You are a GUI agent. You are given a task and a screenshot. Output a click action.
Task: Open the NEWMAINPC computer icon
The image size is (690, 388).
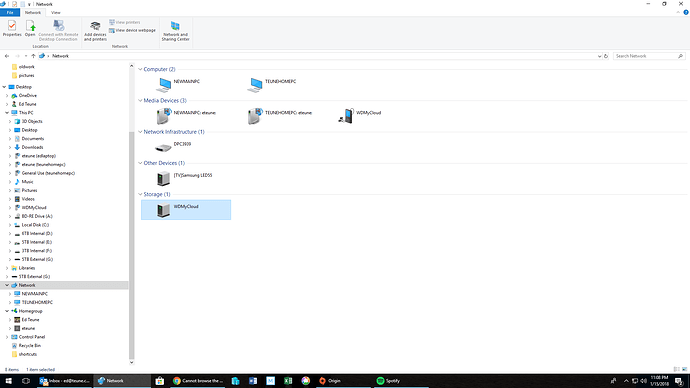click(164, 84)
